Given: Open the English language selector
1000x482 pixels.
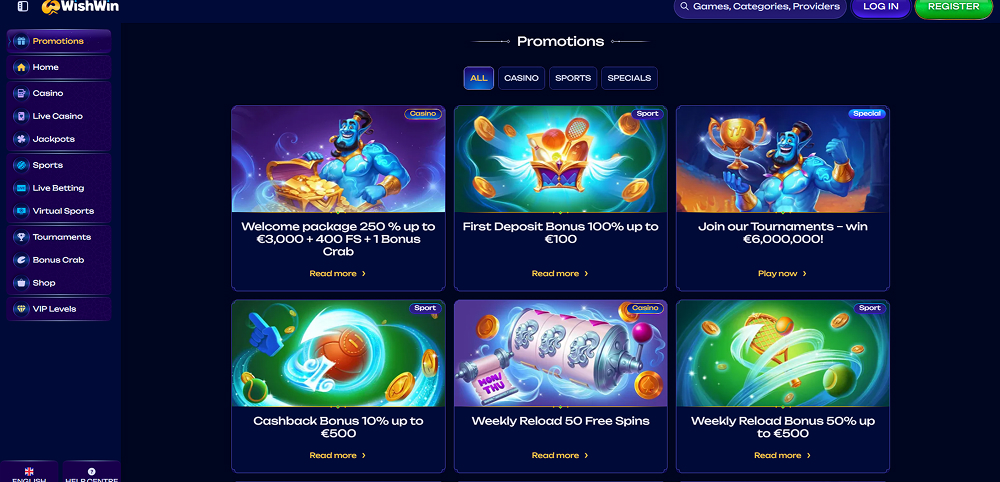Looking at the screenshot, I should click(x=29, y=472).
